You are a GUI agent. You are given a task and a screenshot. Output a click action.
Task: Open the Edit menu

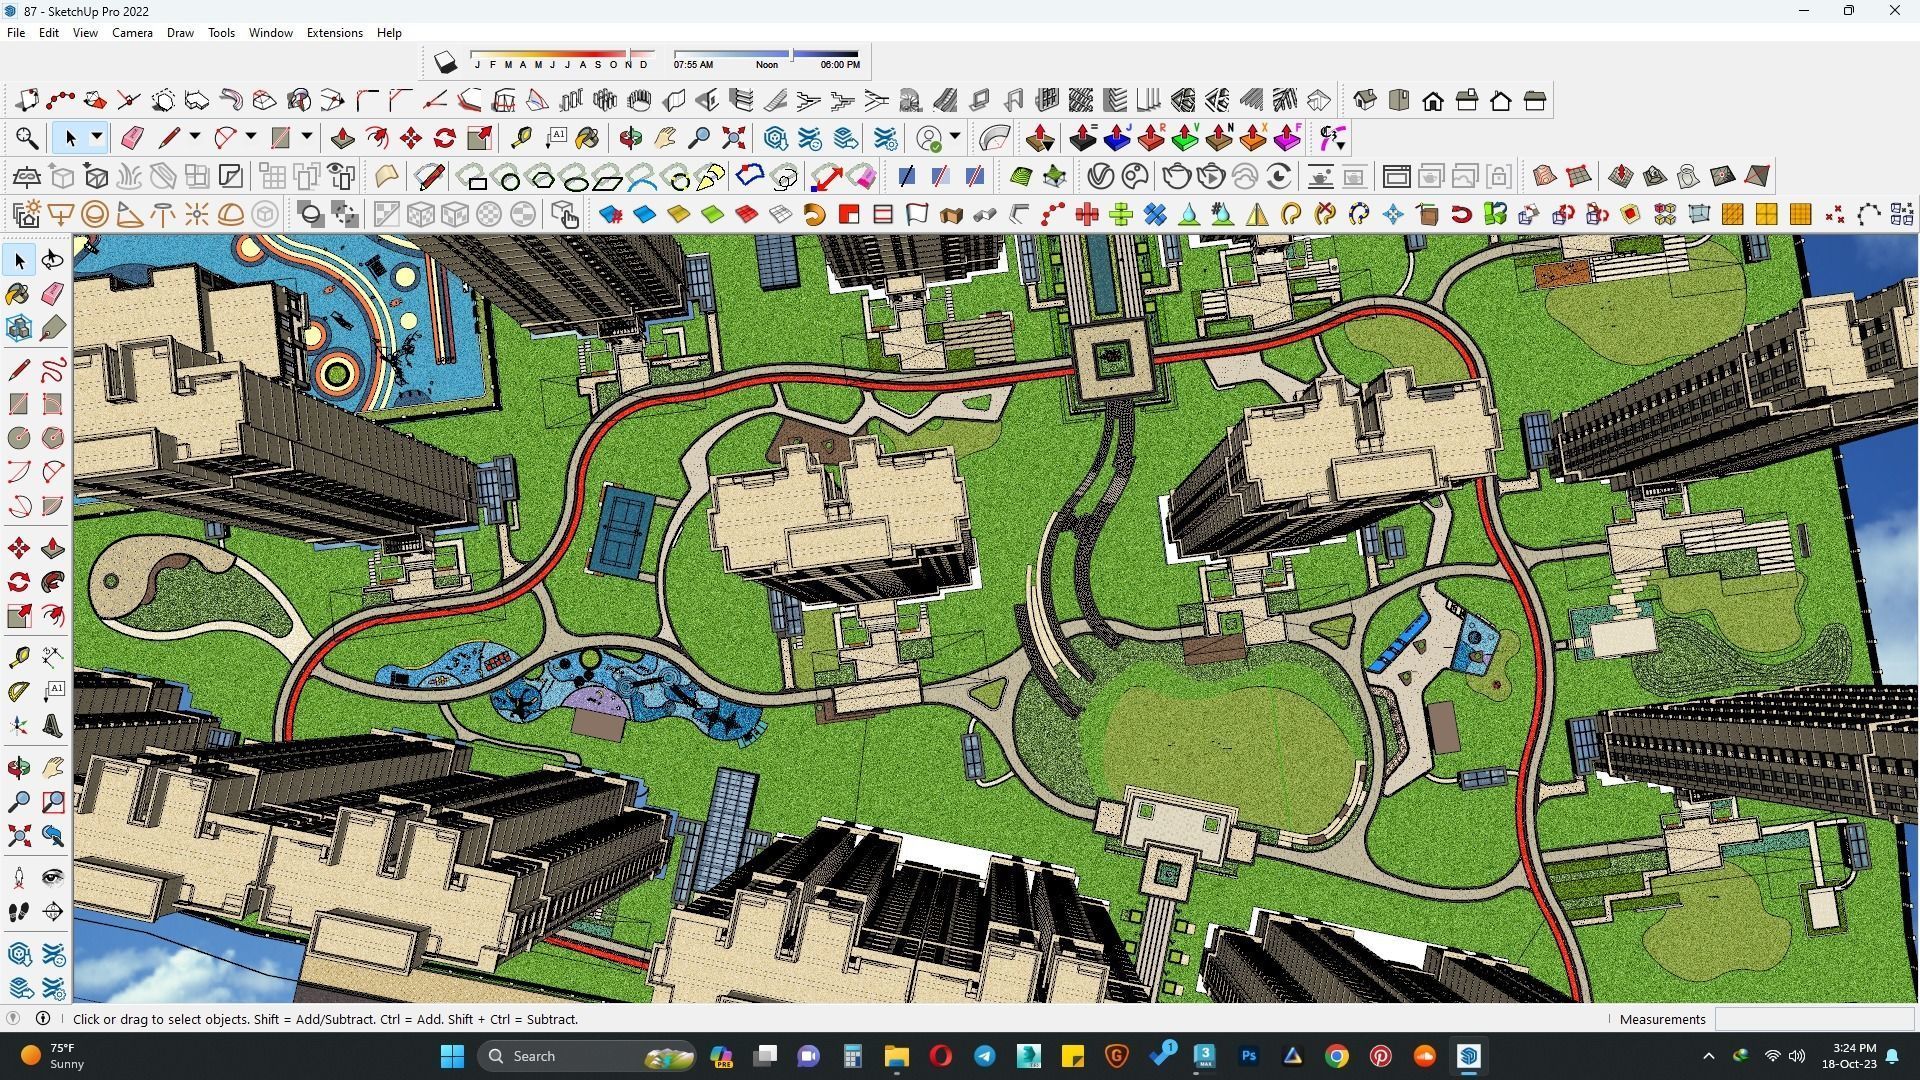49,33
